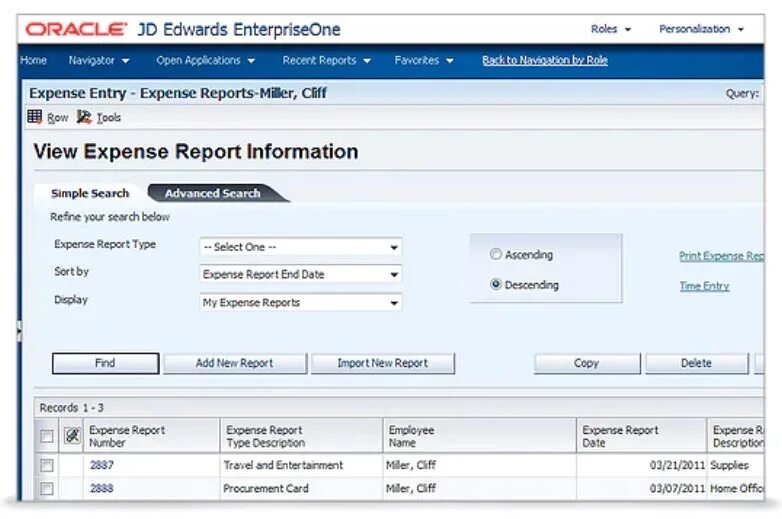Viewport: 782px width, 519px height.
Task: Click the Oracle logo
Action: (76, 29)
